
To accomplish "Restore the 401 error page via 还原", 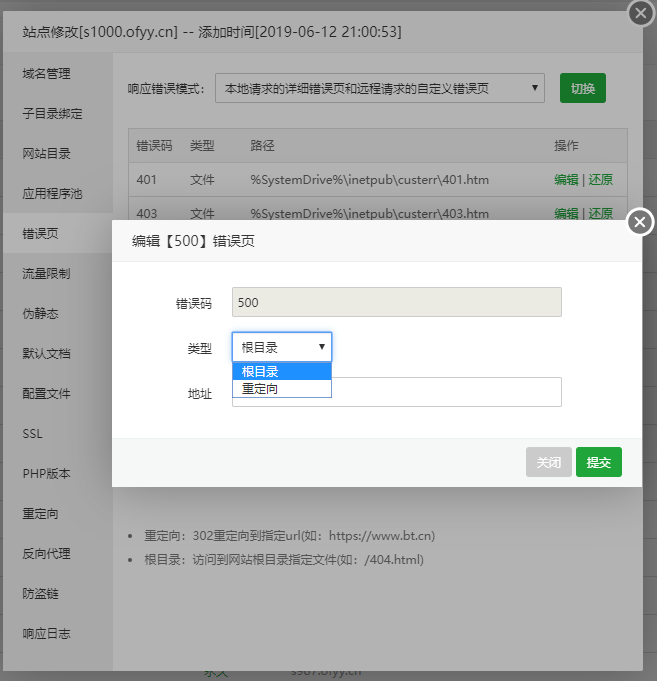I will (601, 179).
